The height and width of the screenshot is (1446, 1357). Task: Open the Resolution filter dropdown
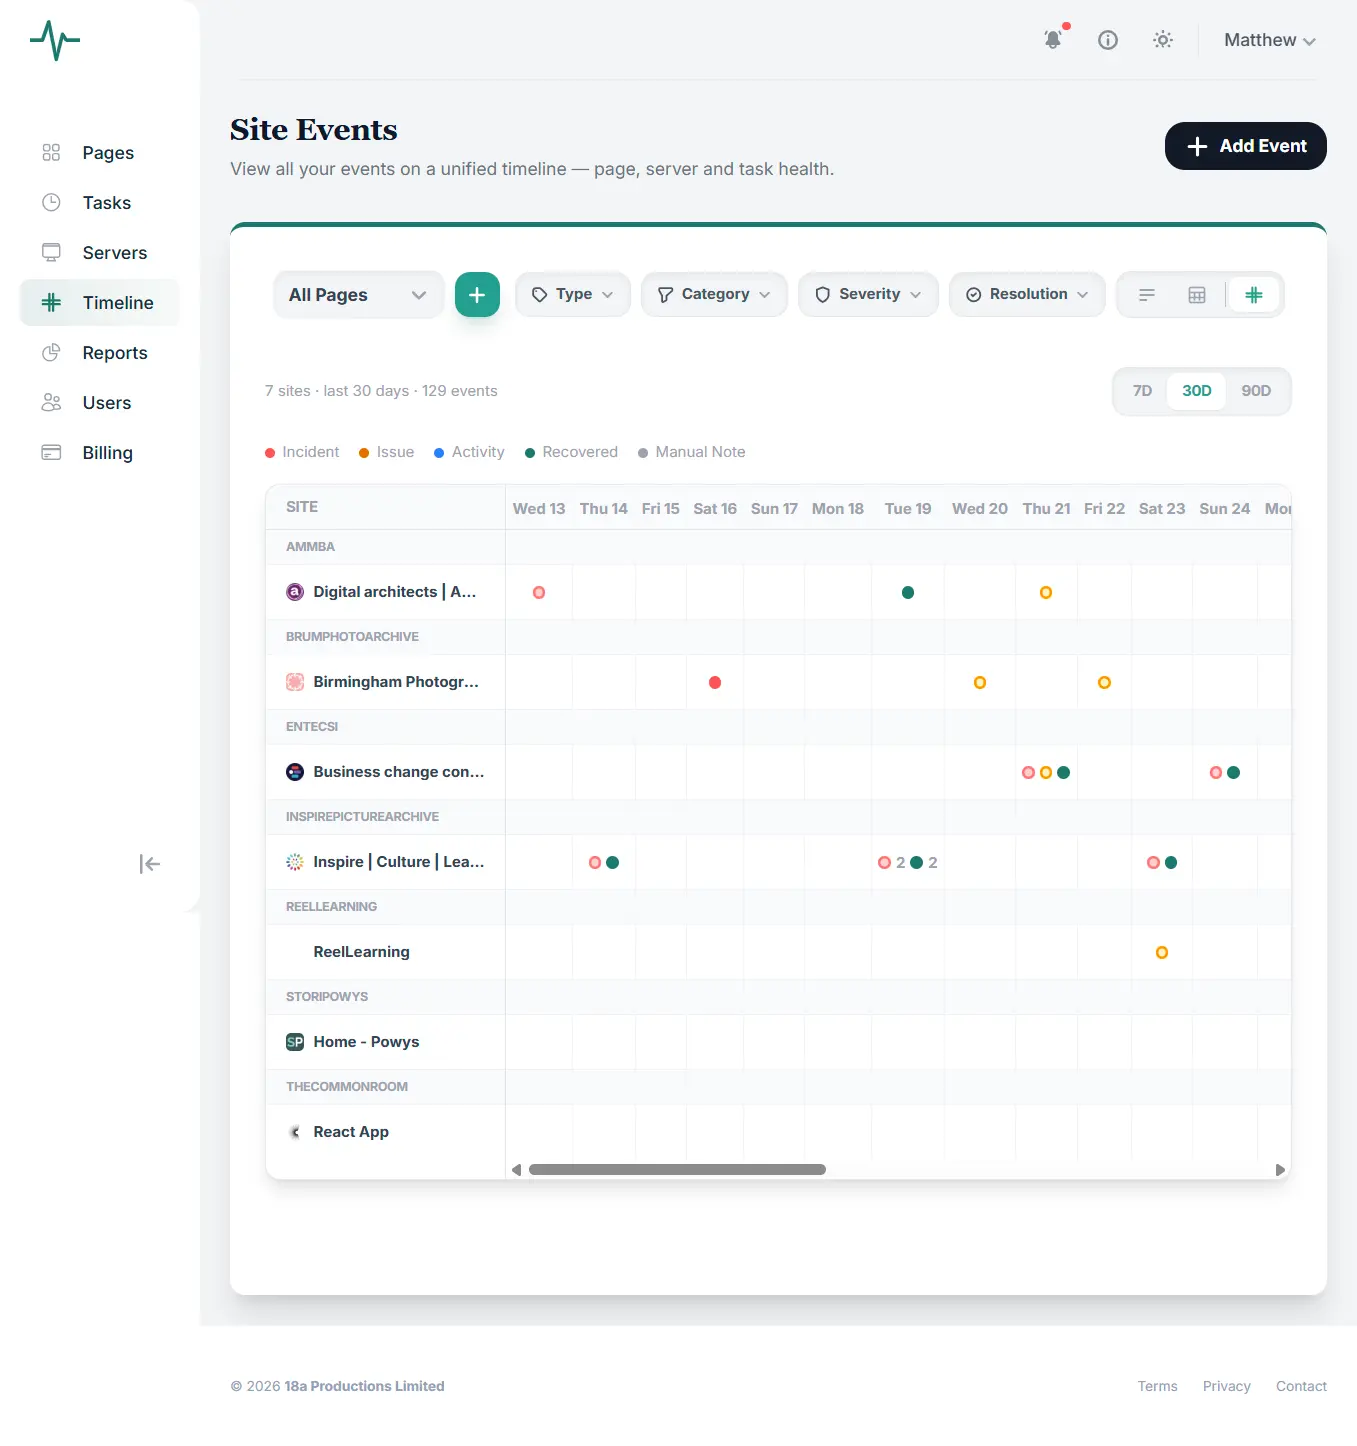[1027, 294]
